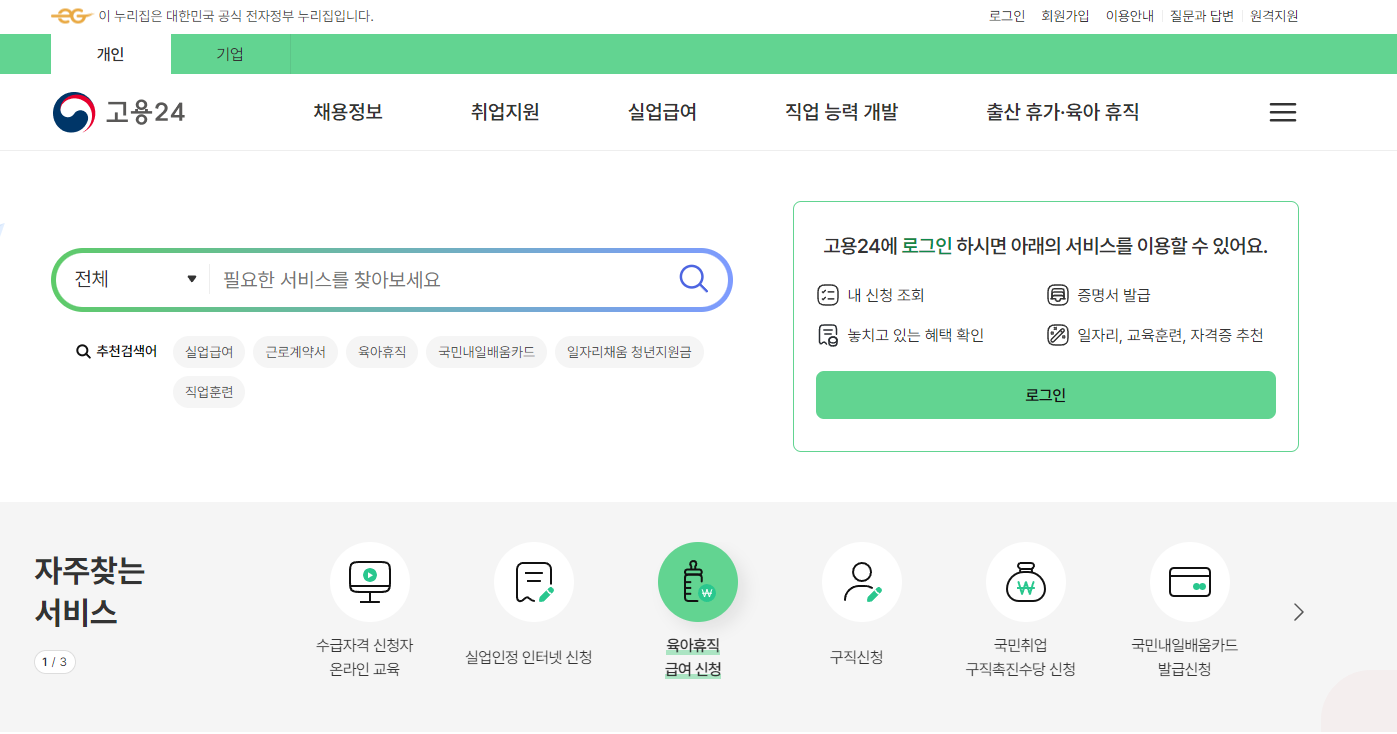1397x734 pixels.
Task: Open the 출산 휴가·육아 휴직 menu
Action: 1062,112
